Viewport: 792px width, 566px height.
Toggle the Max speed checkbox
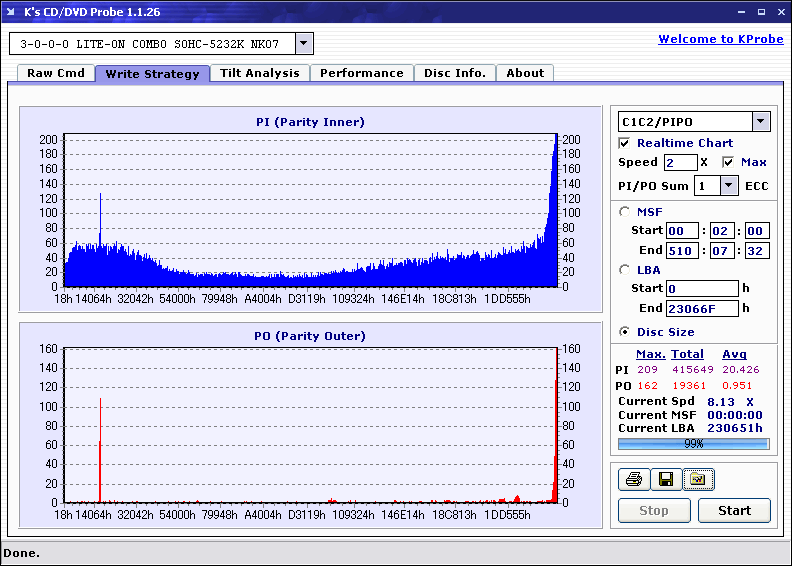728,162
